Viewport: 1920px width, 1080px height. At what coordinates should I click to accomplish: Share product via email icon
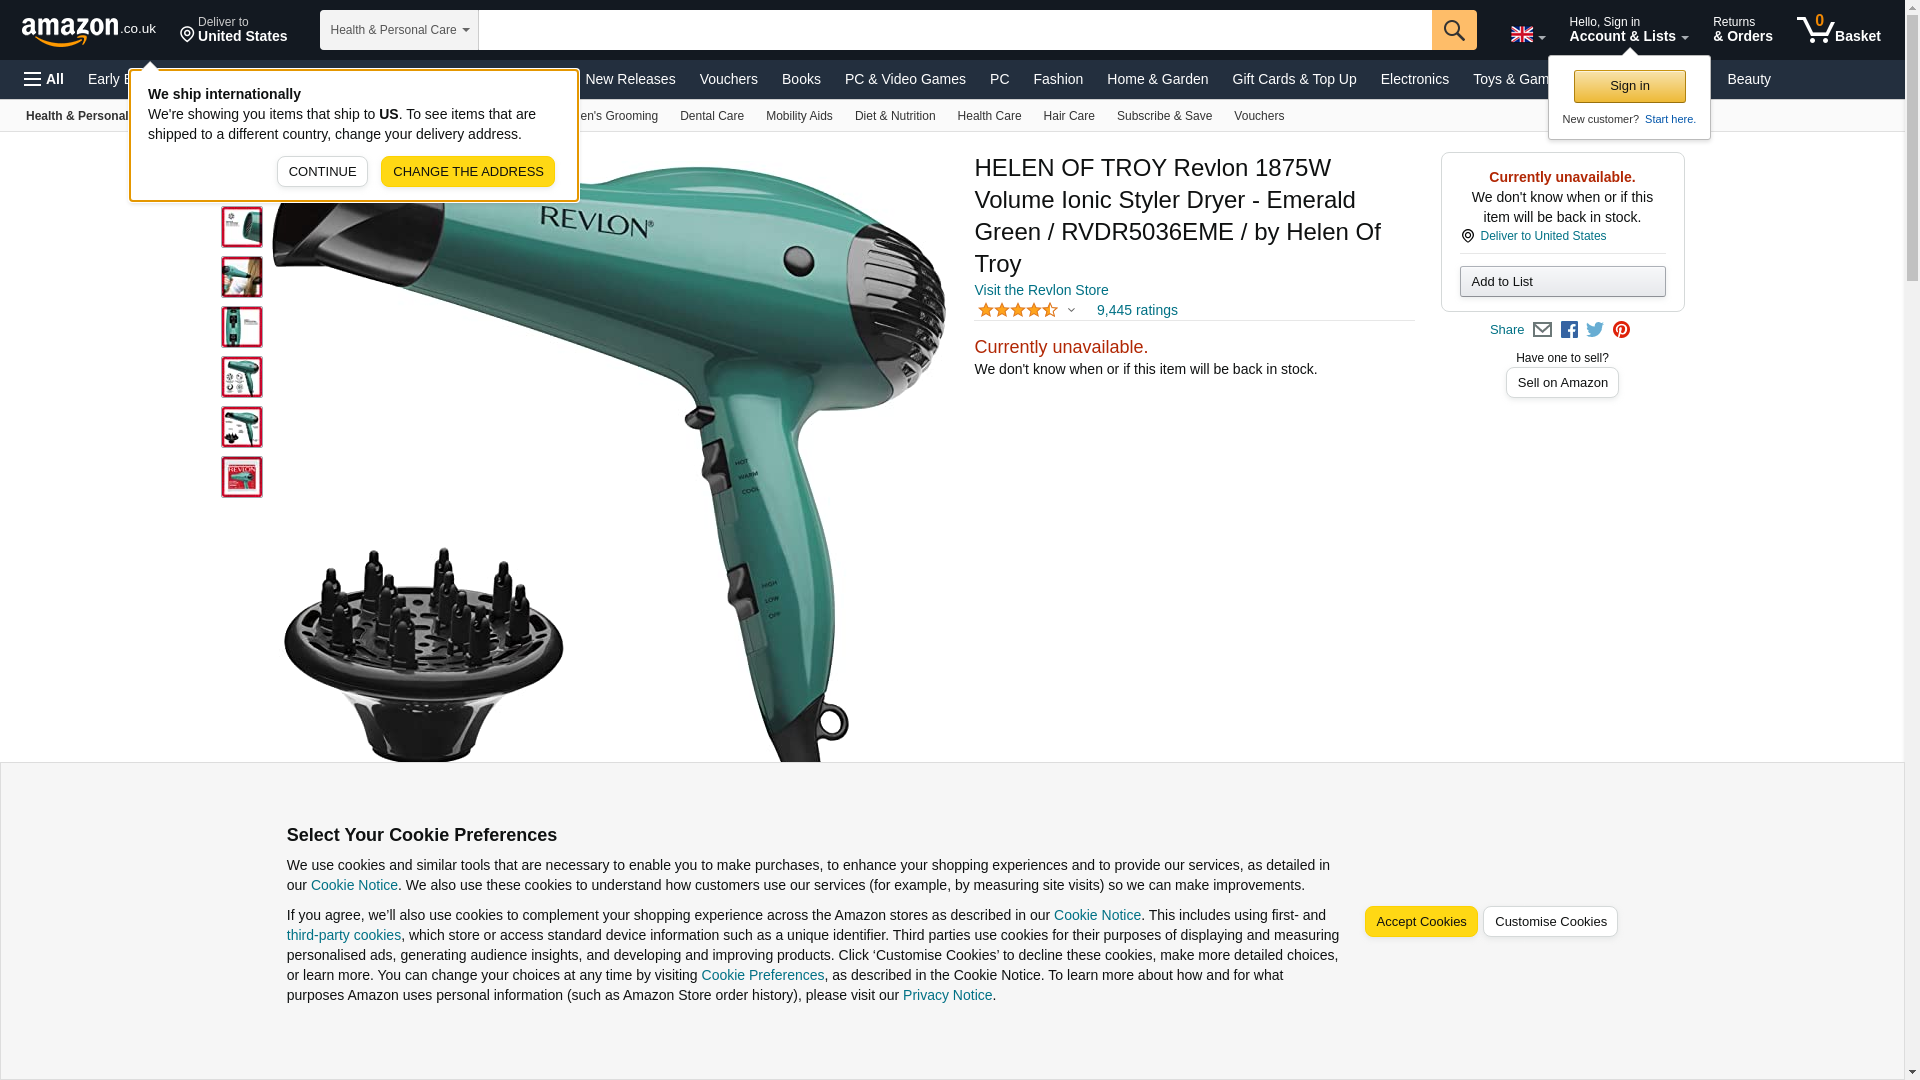(x=1542, y=330)
